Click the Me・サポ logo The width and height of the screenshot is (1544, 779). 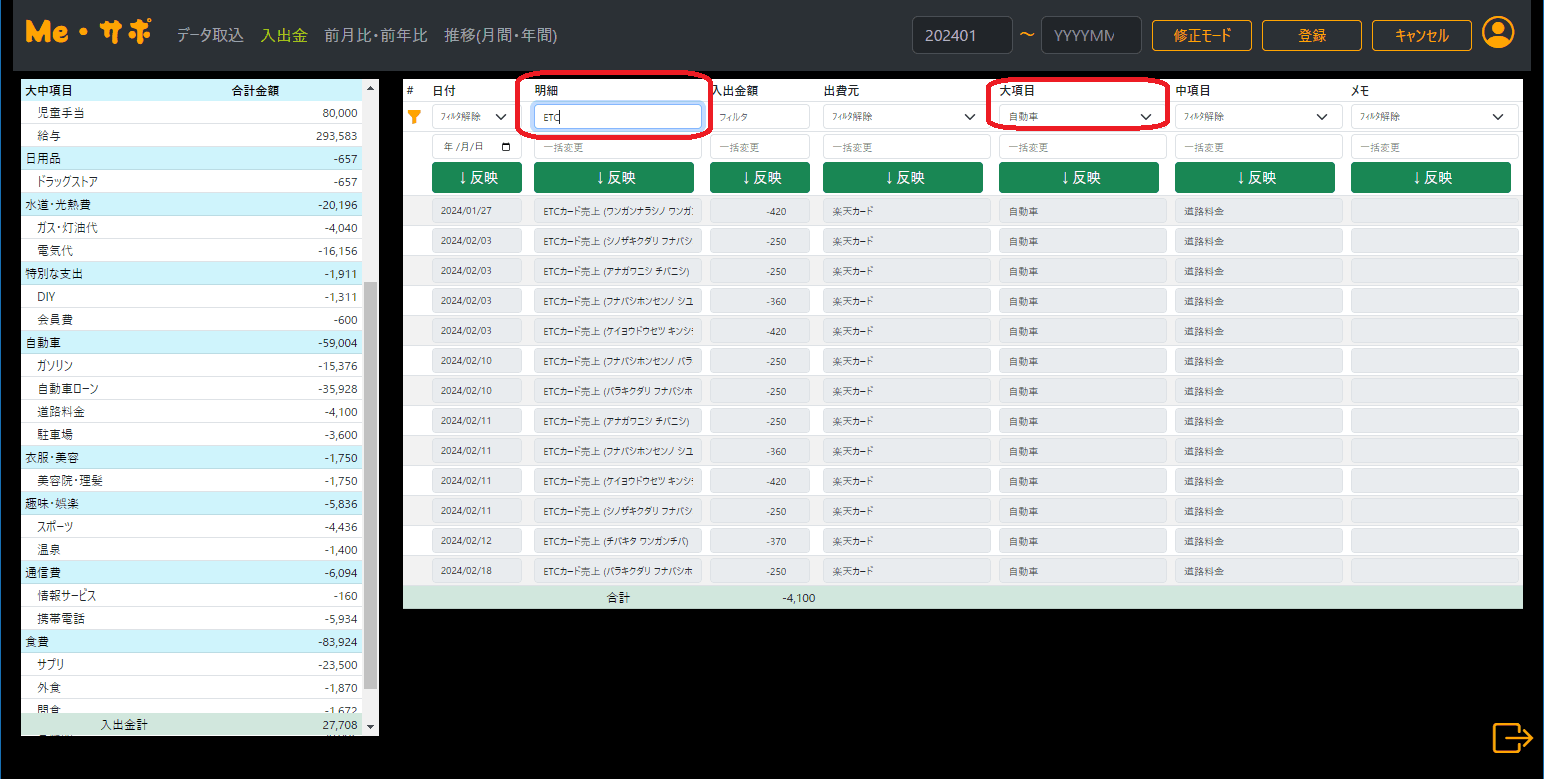coord(88,33)
